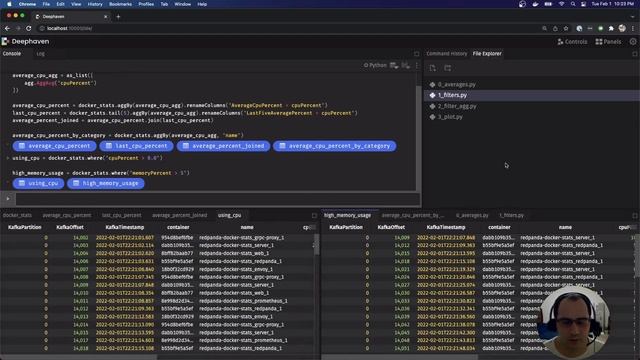The height and width of the screenshot is (360, 640).
Task: Open the high_memory_usage table button
Action: (x=106, y=183)
